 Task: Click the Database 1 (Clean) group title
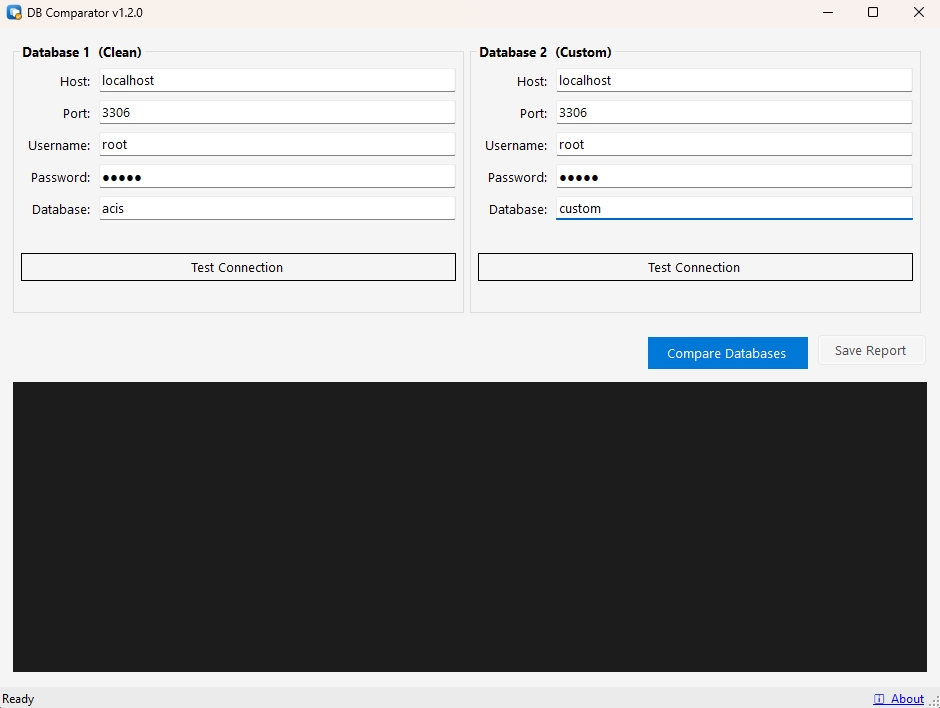pos(82,52)
